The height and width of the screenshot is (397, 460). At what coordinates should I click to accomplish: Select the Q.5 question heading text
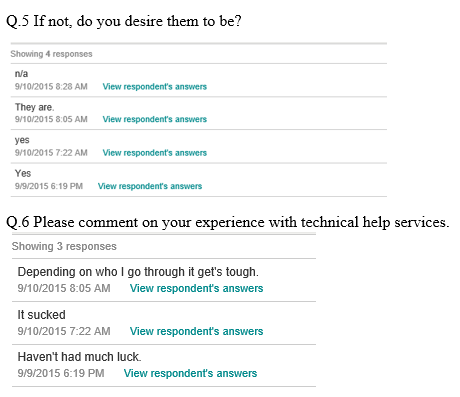point(124,21)
